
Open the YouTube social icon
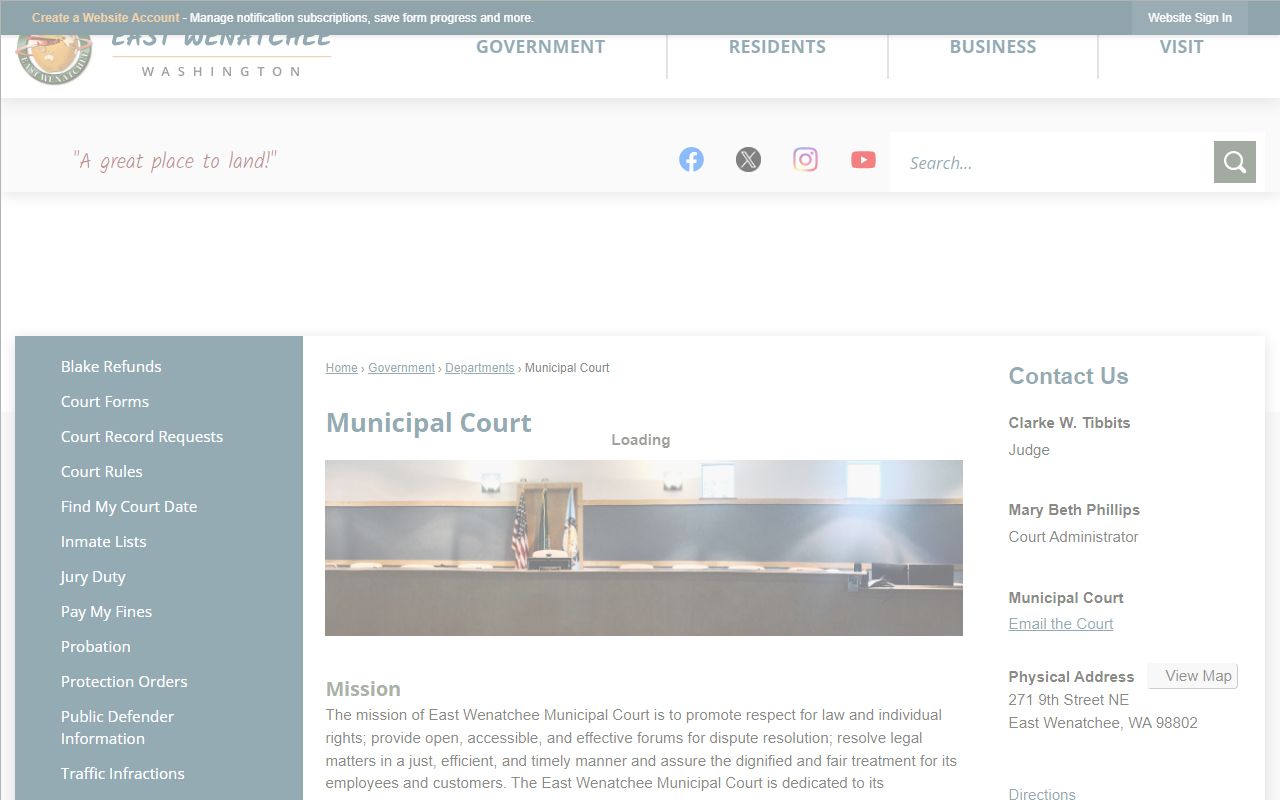863,160
